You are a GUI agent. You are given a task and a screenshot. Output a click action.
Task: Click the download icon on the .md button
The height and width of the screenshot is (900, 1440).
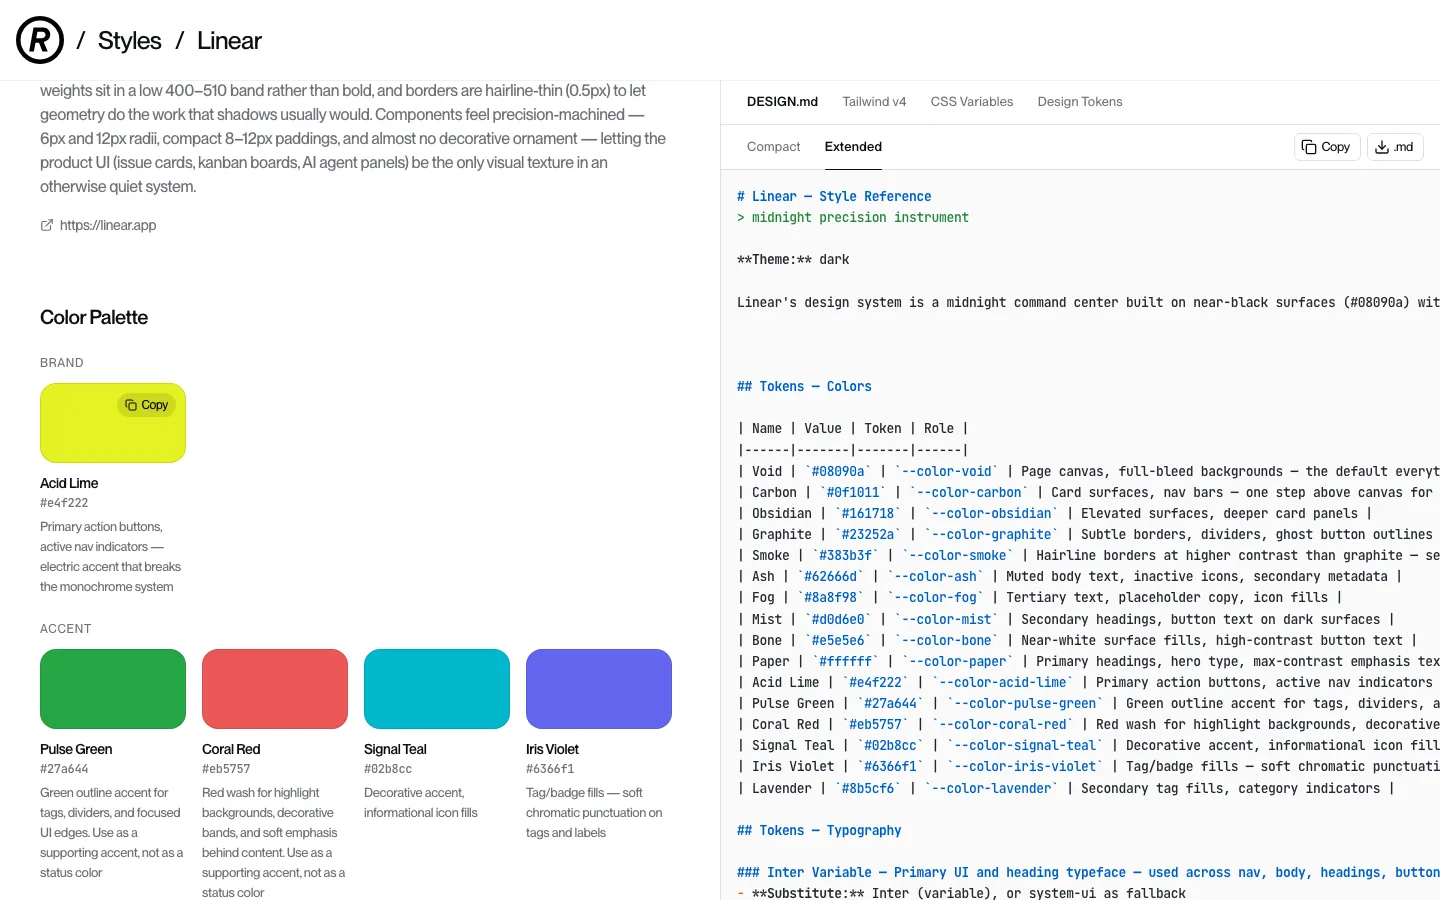(x=1382, y=147)
